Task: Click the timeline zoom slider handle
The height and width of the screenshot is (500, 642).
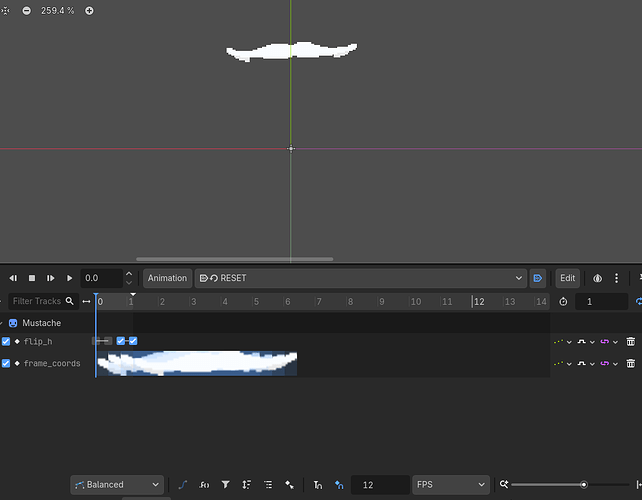Action: click(x=584, y=485)
